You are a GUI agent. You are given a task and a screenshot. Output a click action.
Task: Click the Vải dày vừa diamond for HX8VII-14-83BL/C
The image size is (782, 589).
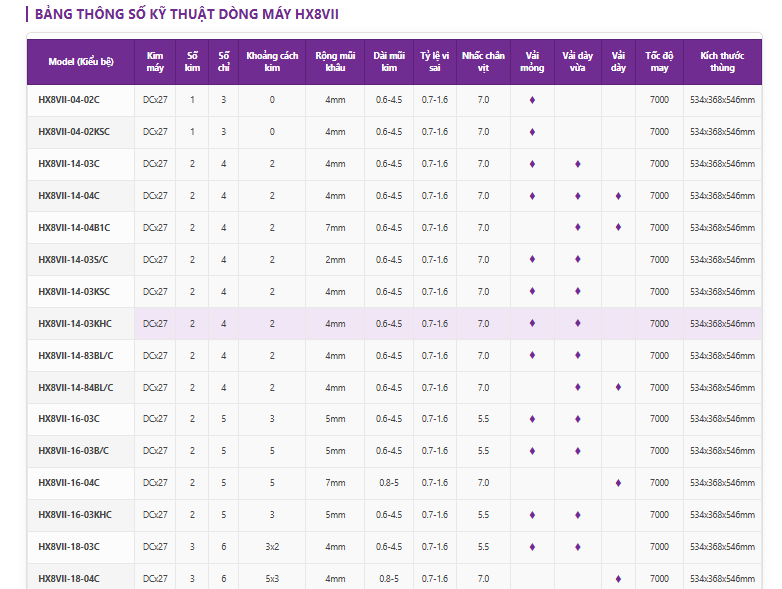[578, 355]
